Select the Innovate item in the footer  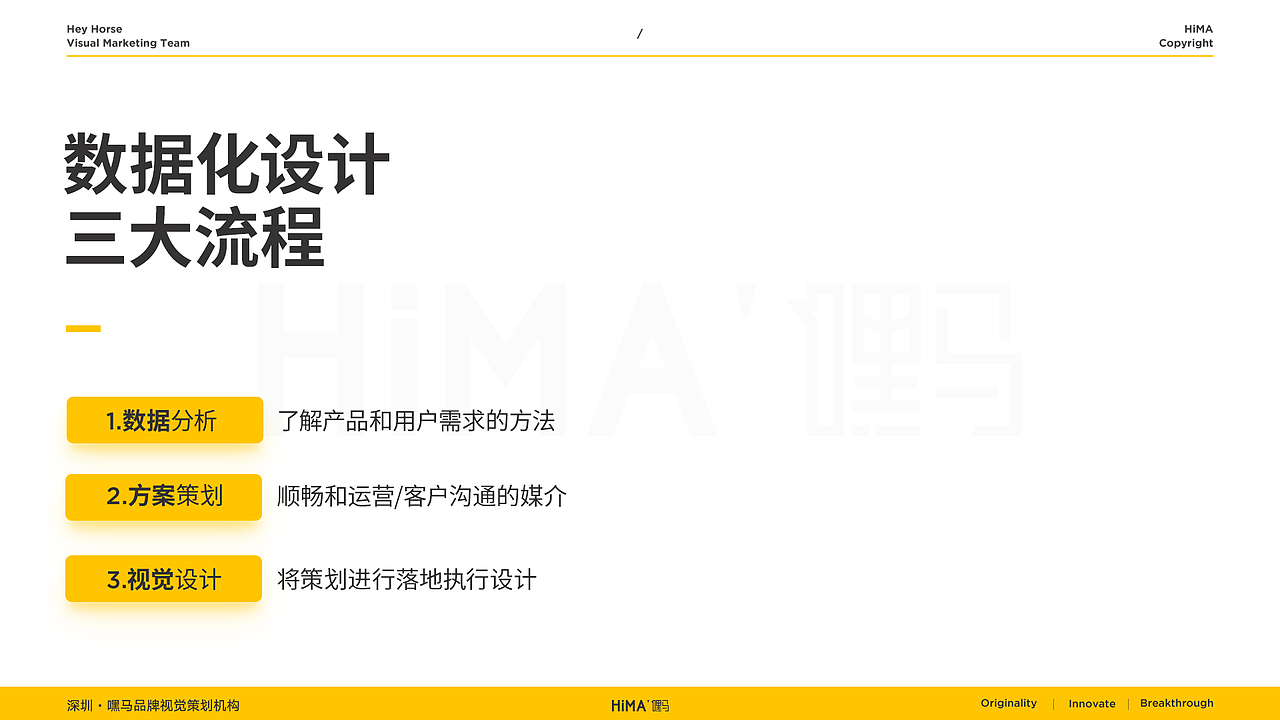pyautogui.click(x=1091, y=703)
